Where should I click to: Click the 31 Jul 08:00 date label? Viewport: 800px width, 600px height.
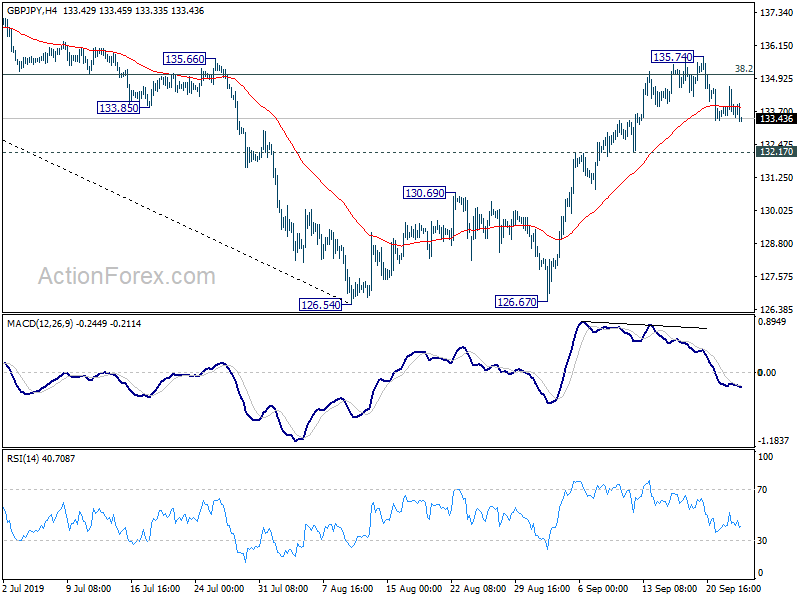click(x=283, y=588)
